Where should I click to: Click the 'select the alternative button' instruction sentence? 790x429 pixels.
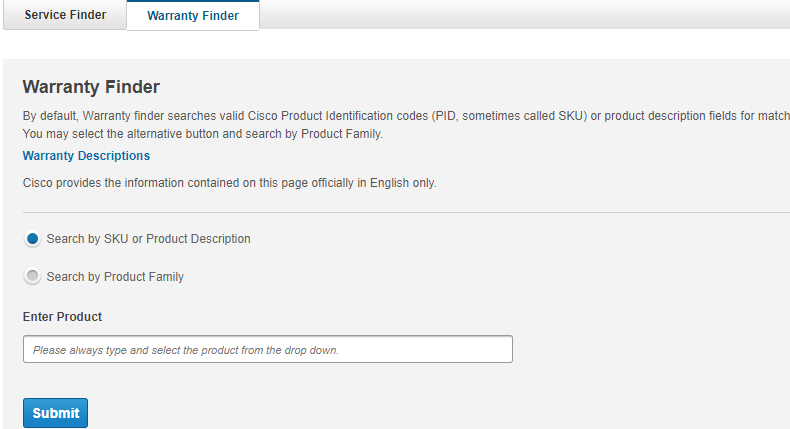click(202, 133)
